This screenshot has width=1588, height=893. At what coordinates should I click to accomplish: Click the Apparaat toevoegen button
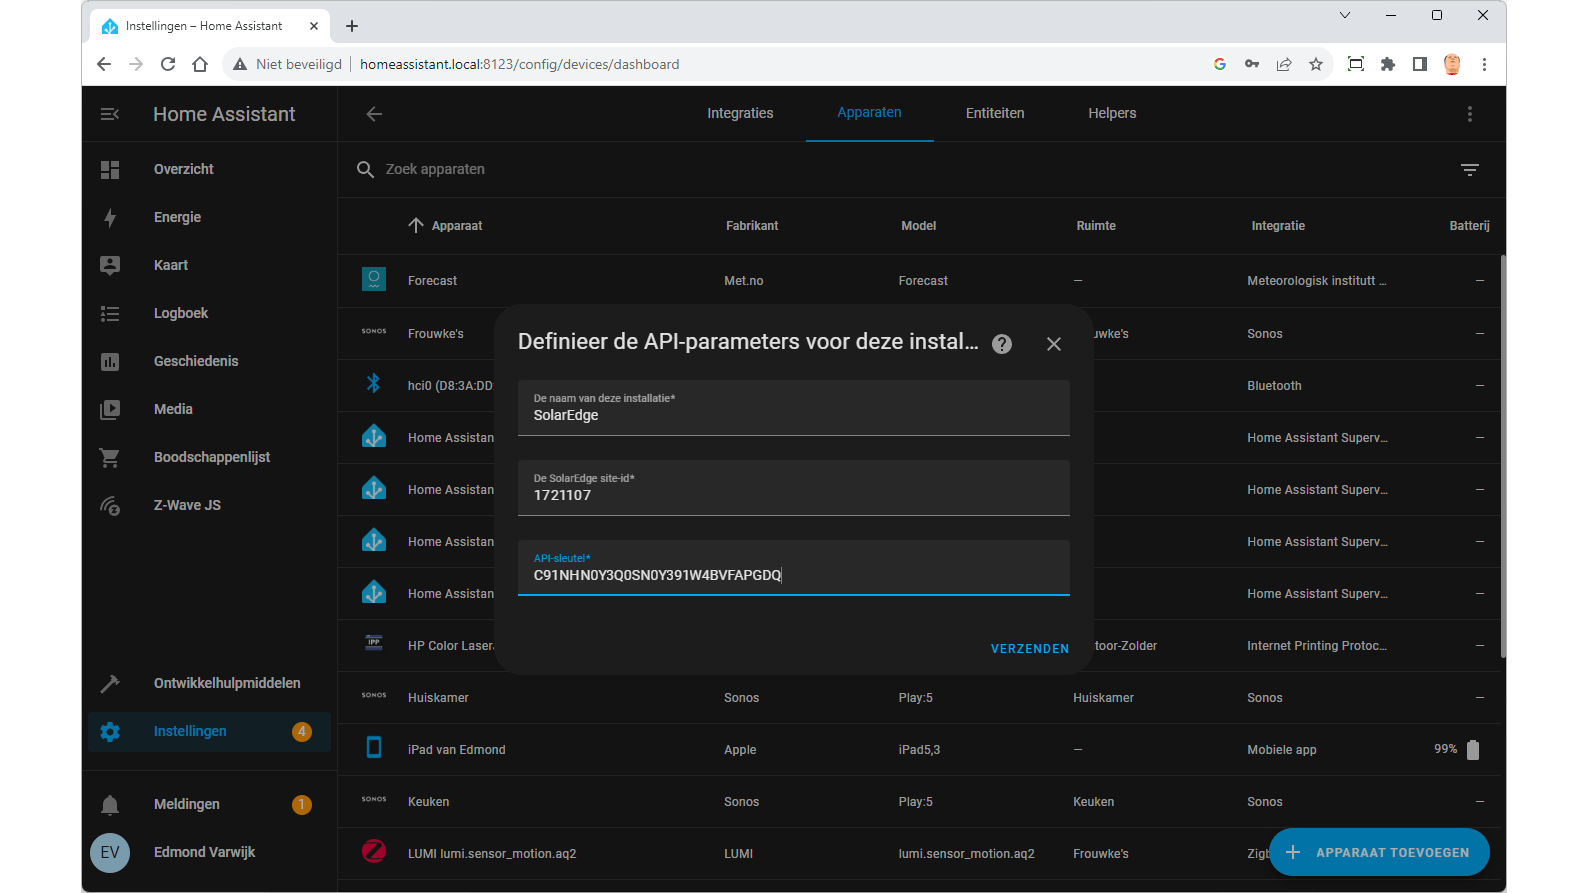pyautogui.click(x=1379, y=852)
